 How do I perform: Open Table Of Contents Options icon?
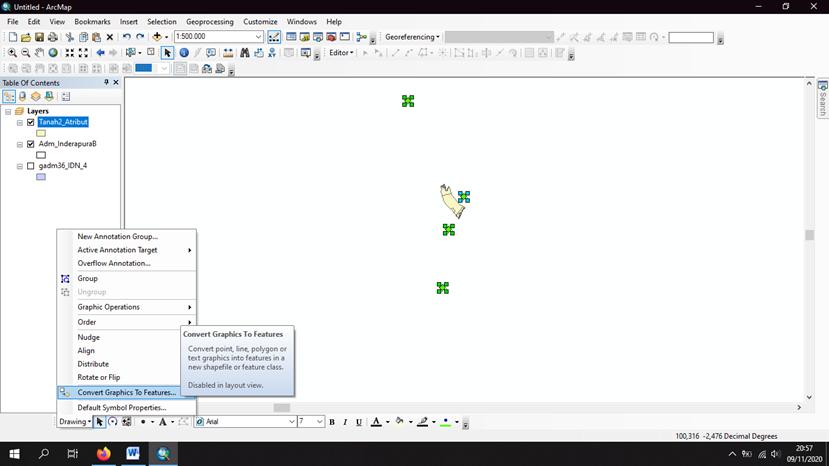66,97
